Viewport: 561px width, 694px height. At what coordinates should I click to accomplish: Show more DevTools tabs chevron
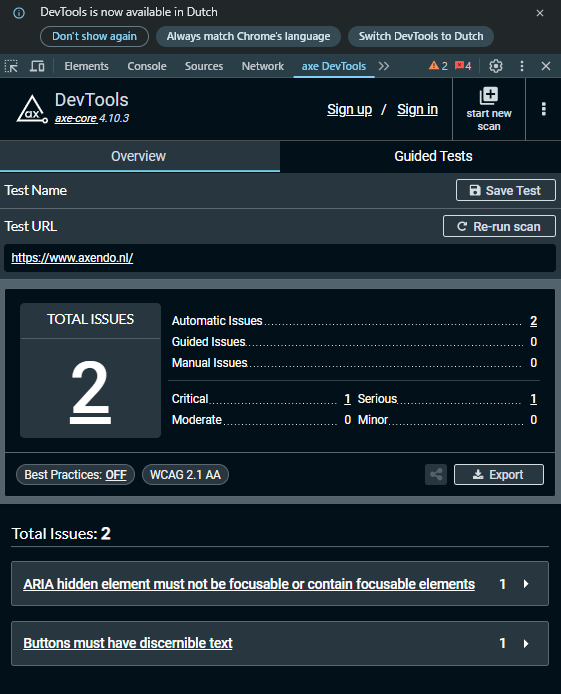point(384,66)
